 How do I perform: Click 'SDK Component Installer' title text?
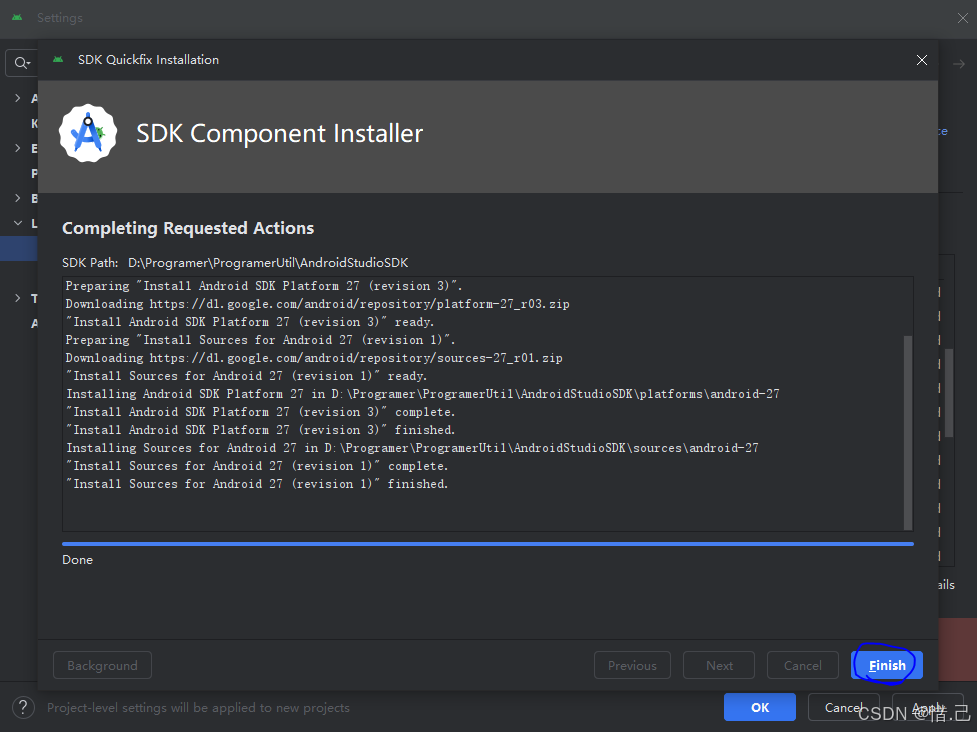tap(280, 133)
